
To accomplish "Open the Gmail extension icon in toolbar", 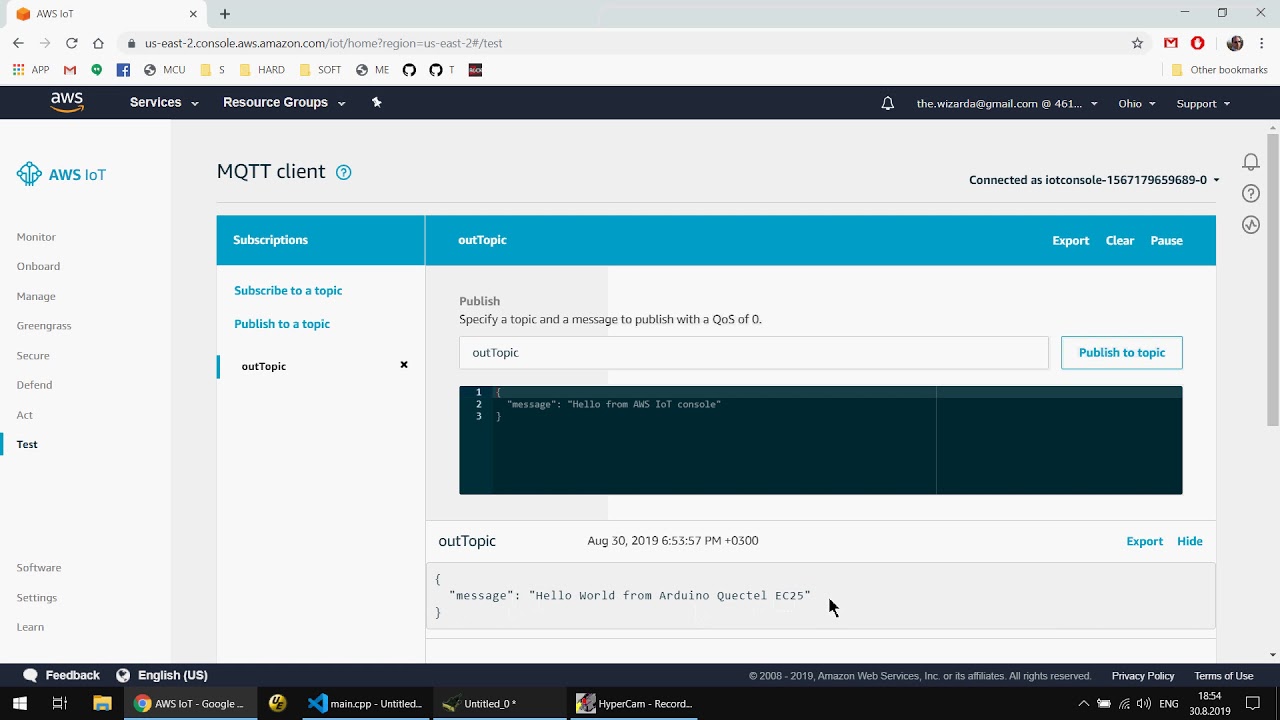I will 1171,43.
